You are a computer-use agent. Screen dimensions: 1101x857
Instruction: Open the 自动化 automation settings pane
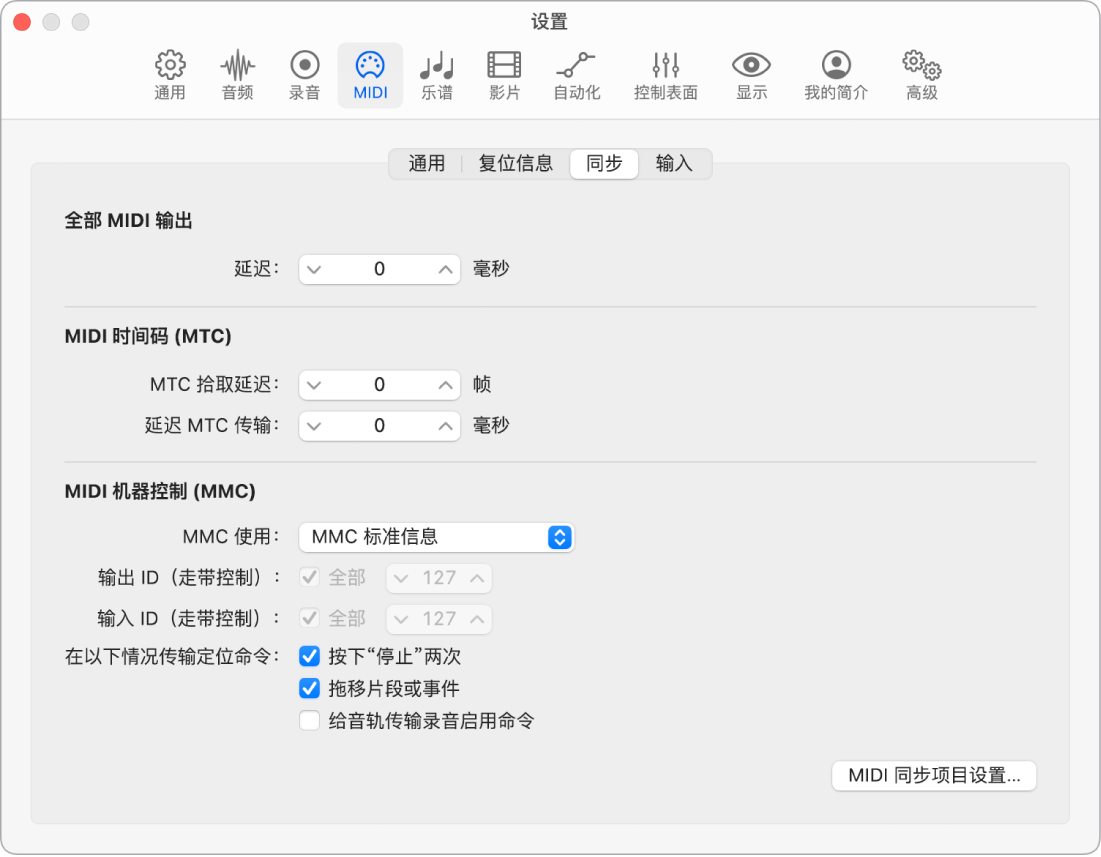tap(576, 74)
